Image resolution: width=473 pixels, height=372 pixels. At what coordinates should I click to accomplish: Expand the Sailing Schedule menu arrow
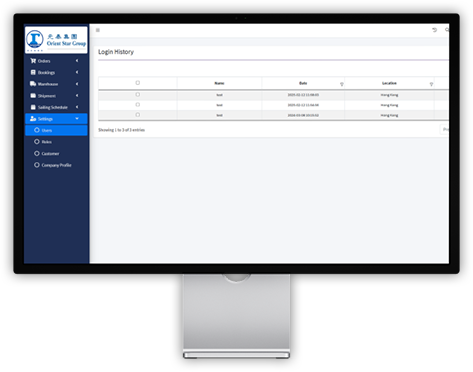[77, 107]
